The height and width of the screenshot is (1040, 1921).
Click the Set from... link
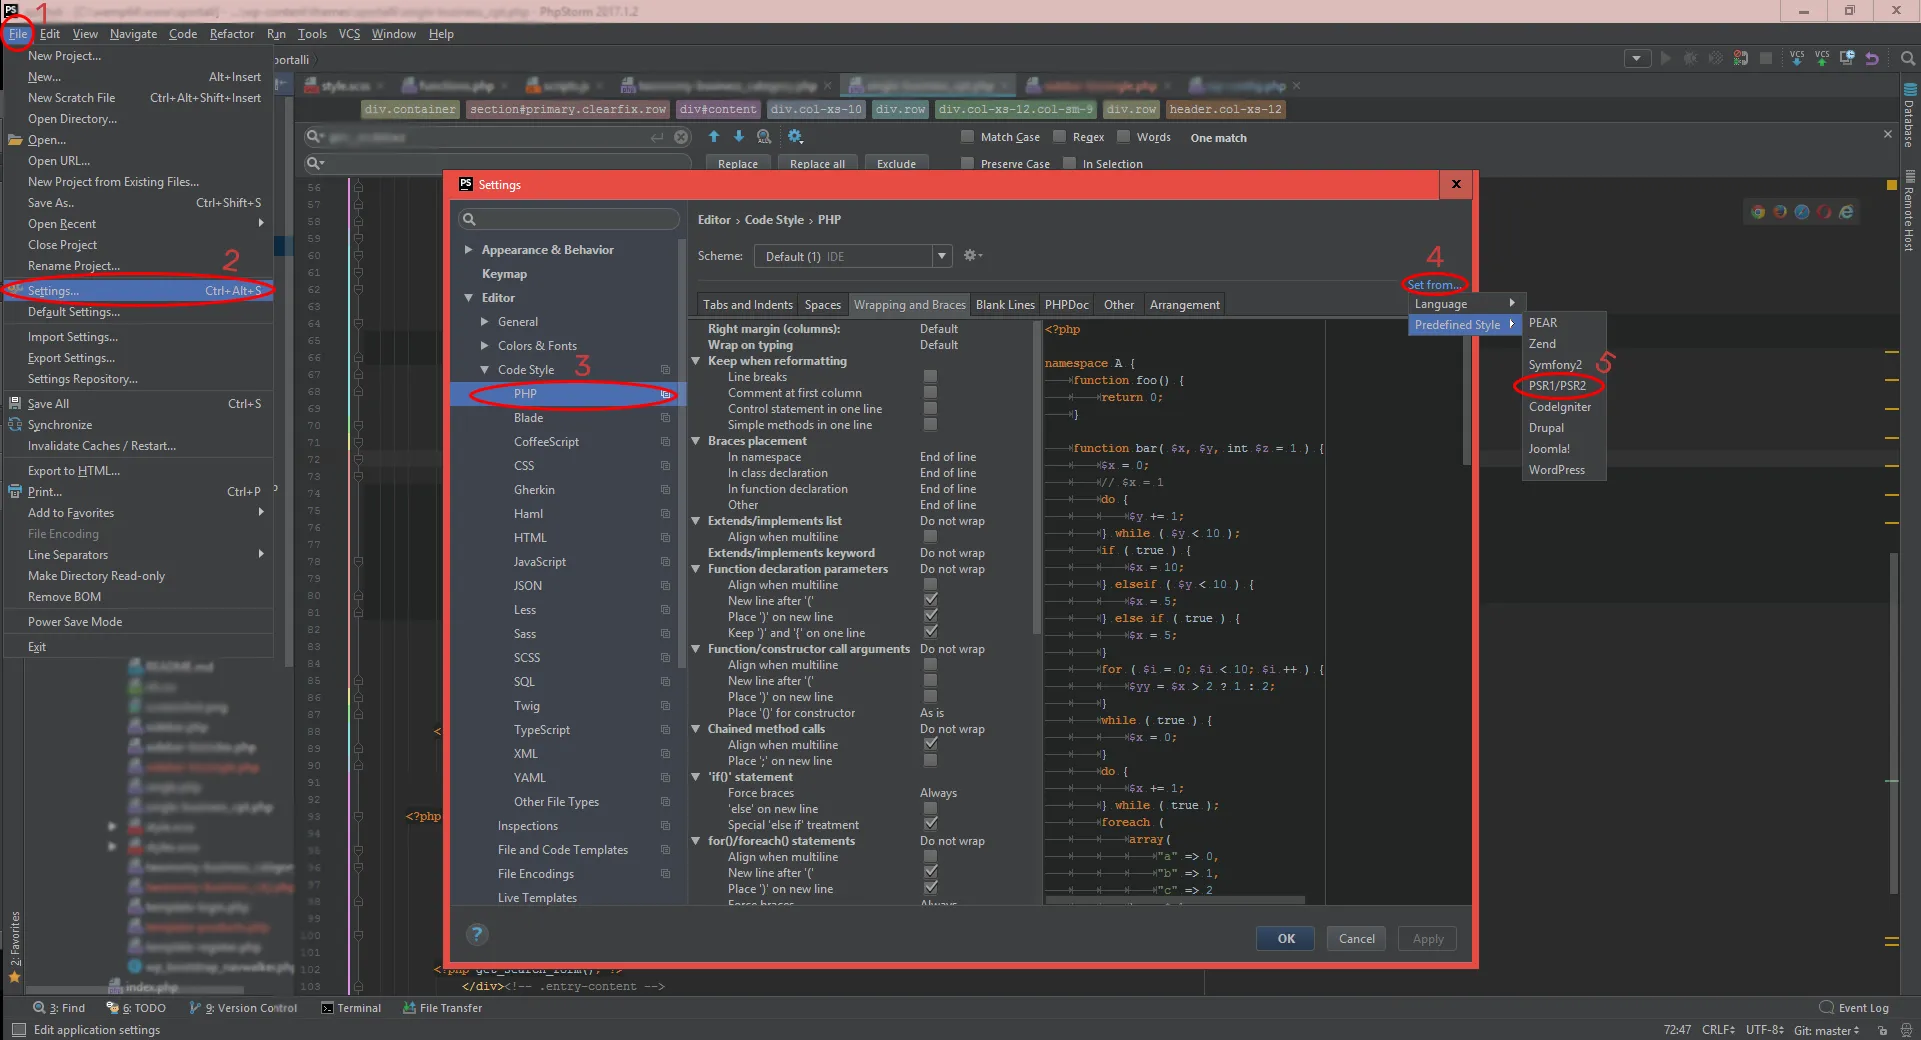(x=1435, y=285)
